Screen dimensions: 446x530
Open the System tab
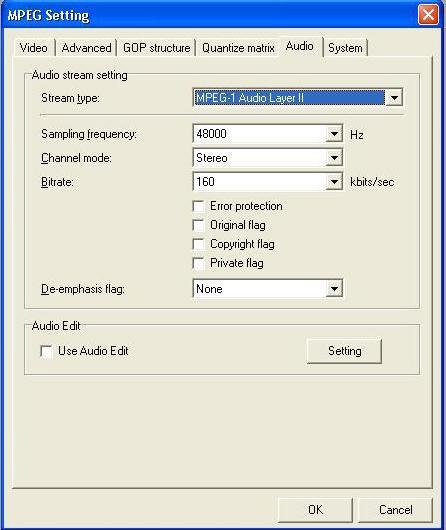click(345, 48)
